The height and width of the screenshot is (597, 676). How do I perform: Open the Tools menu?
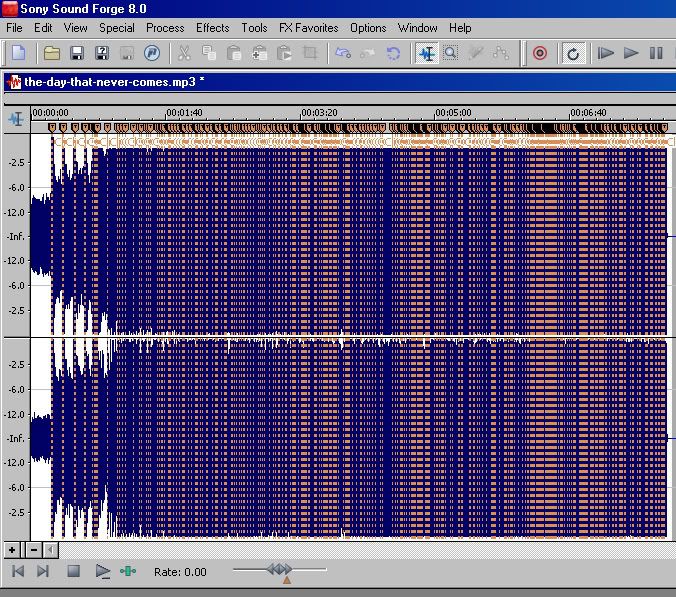254,28
